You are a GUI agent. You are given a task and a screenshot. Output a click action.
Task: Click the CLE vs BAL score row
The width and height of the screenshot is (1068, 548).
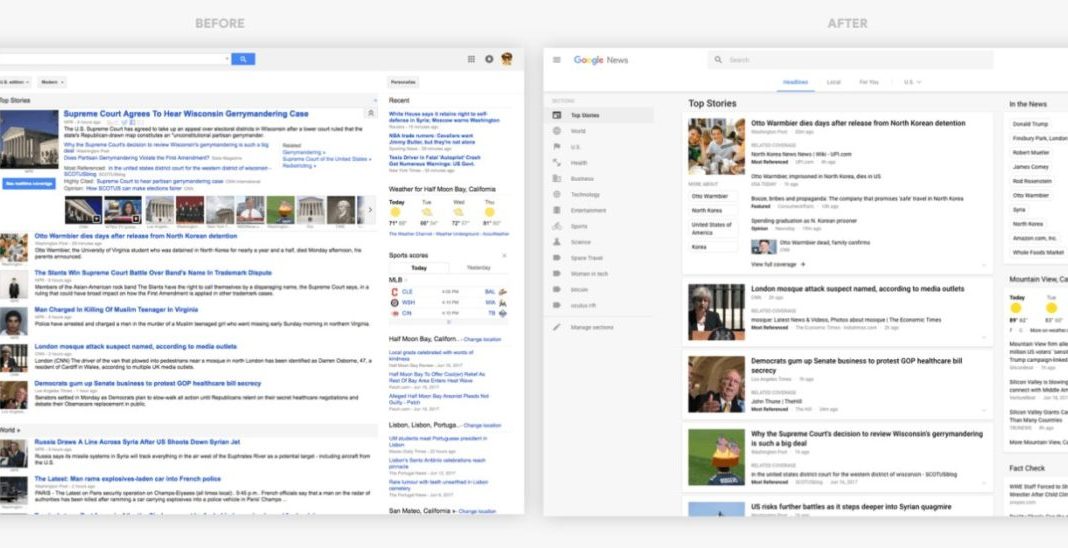(x=448, y=291)
